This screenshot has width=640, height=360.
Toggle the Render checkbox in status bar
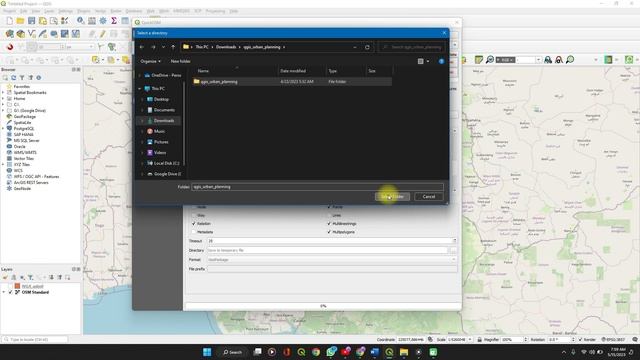[580, 340]
